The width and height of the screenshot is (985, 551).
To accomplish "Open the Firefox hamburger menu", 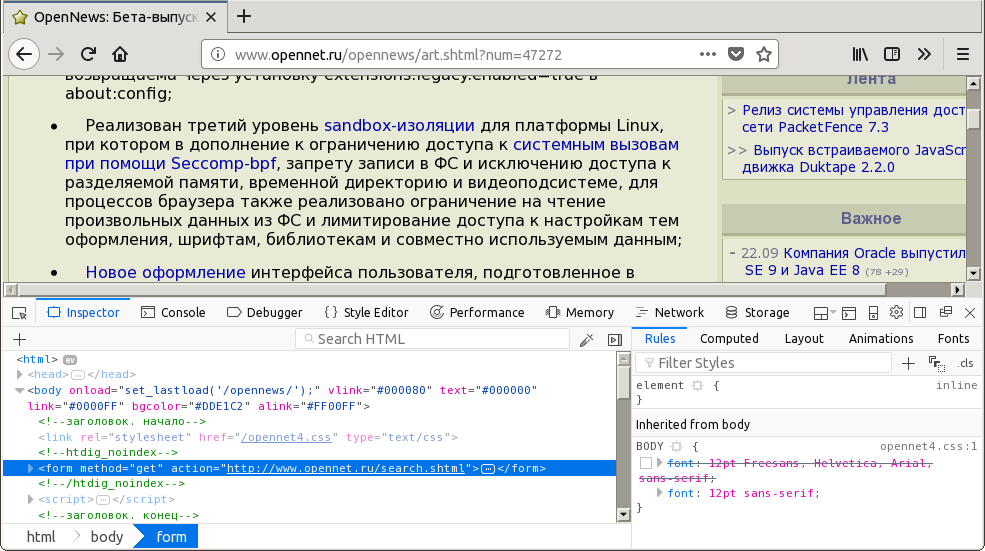I will click(x=962, y=55).
